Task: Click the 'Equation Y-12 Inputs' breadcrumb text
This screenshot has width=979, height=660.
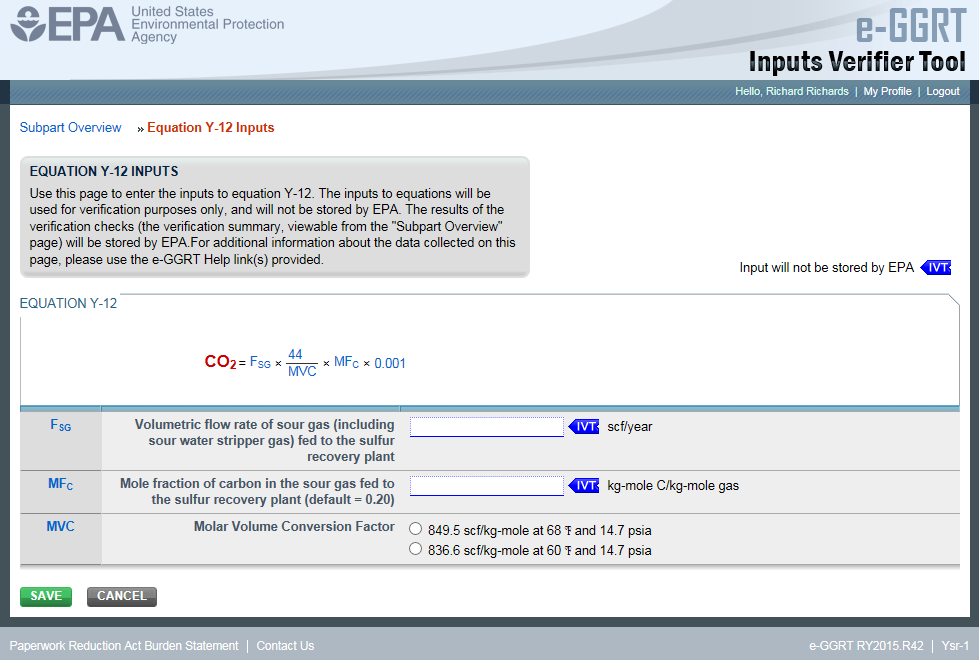Action: [211, 127]
